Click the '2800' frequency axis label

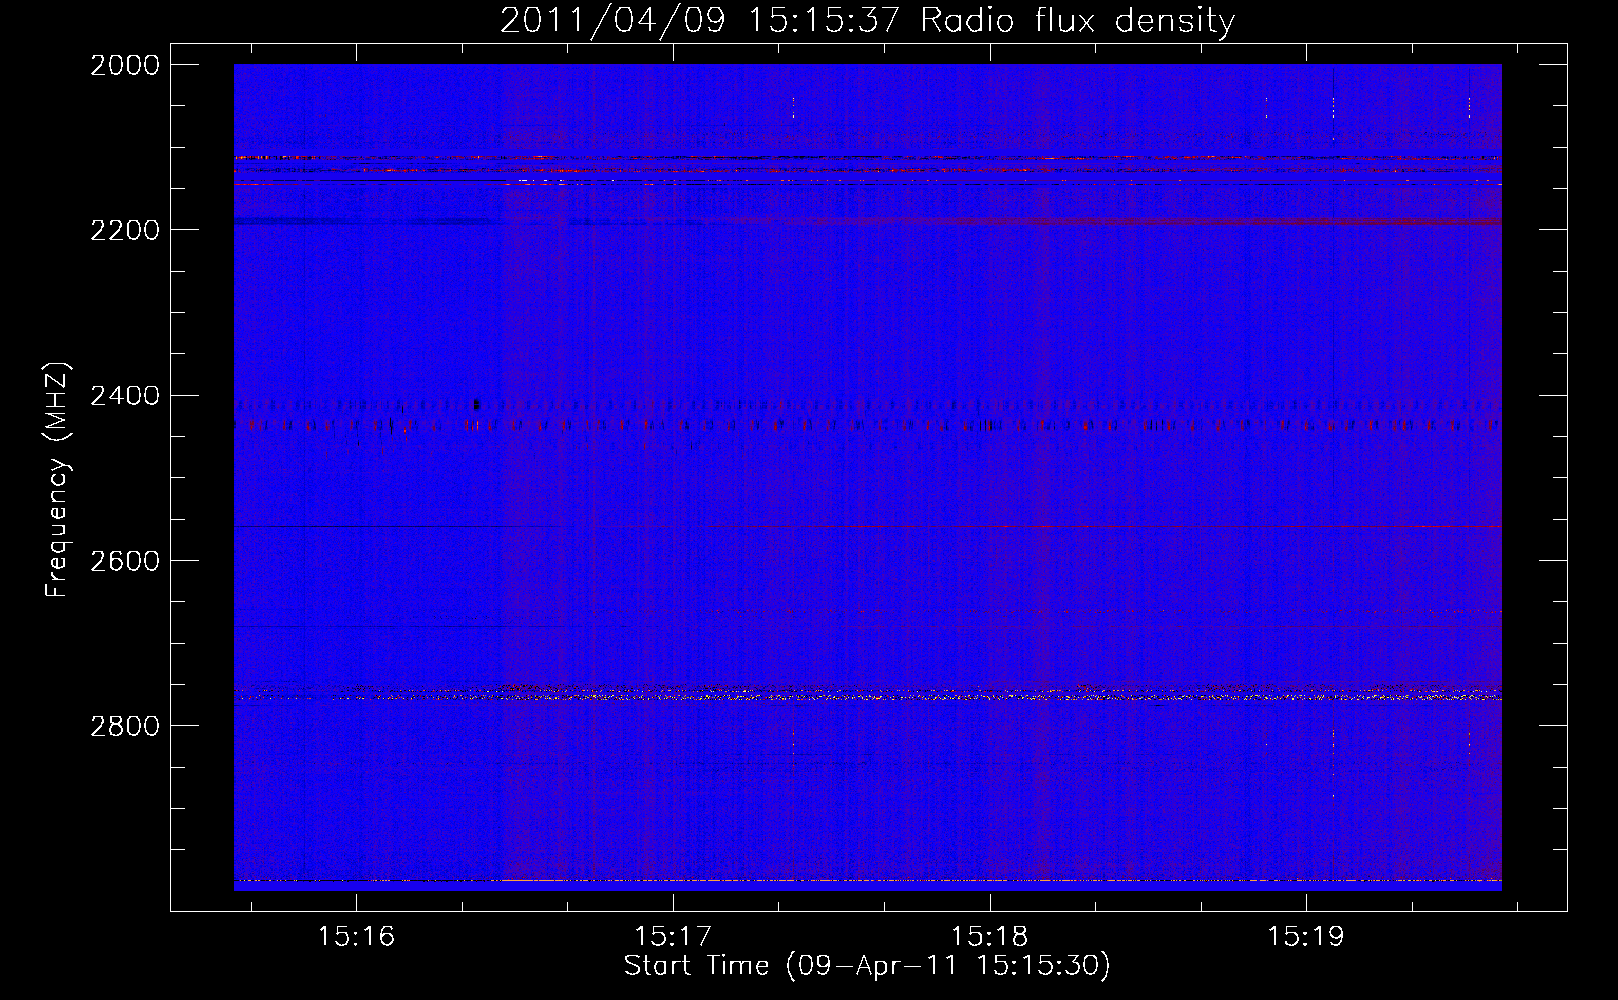125,726
